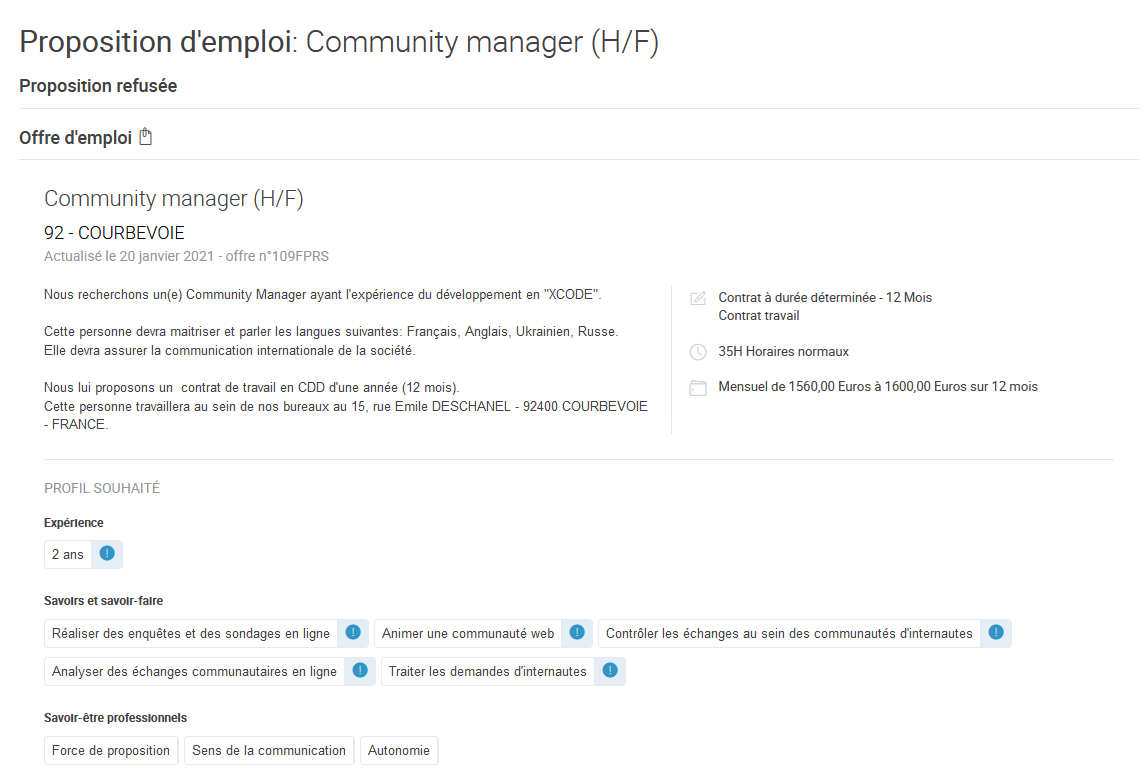The width and height of the screenshot is (1145, 772).
Task: Click info icon next to 2 ans
Action: click(107, 553)
